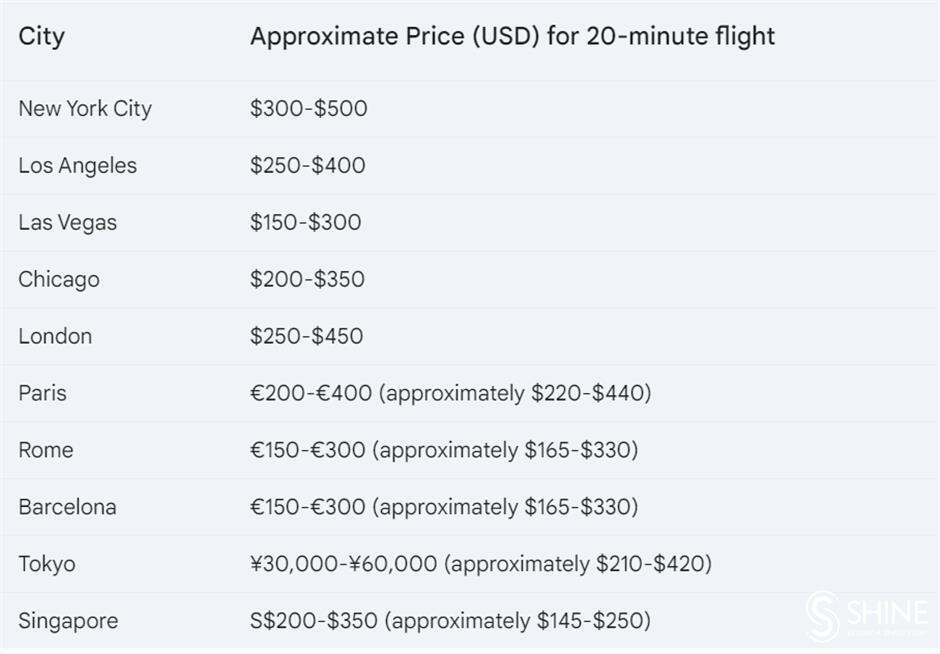Select the London city cell
940x654 pixels.
(x=55, y=336)
